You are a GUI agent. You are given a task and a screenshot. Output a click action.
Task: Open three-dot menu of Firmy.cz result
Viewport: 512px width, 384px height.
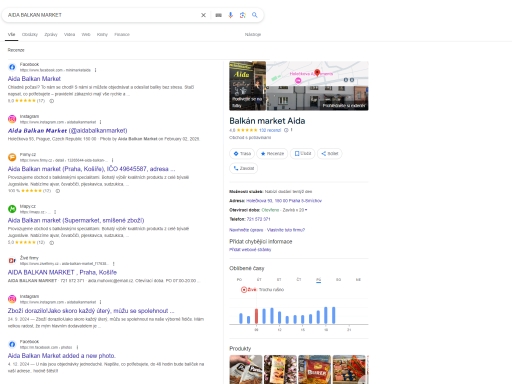click(x=112, y=160)
